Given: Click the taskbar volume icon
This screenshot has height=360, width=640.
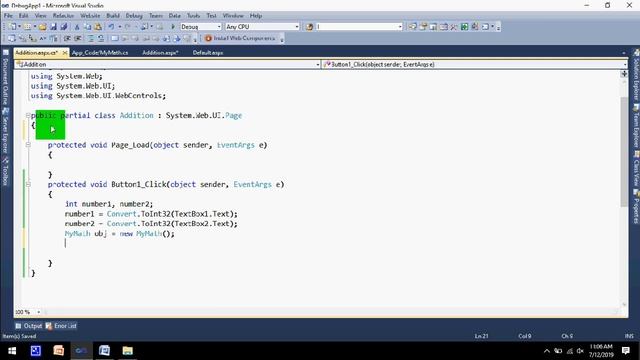Looking at the screenshot, I should point(580,351).
